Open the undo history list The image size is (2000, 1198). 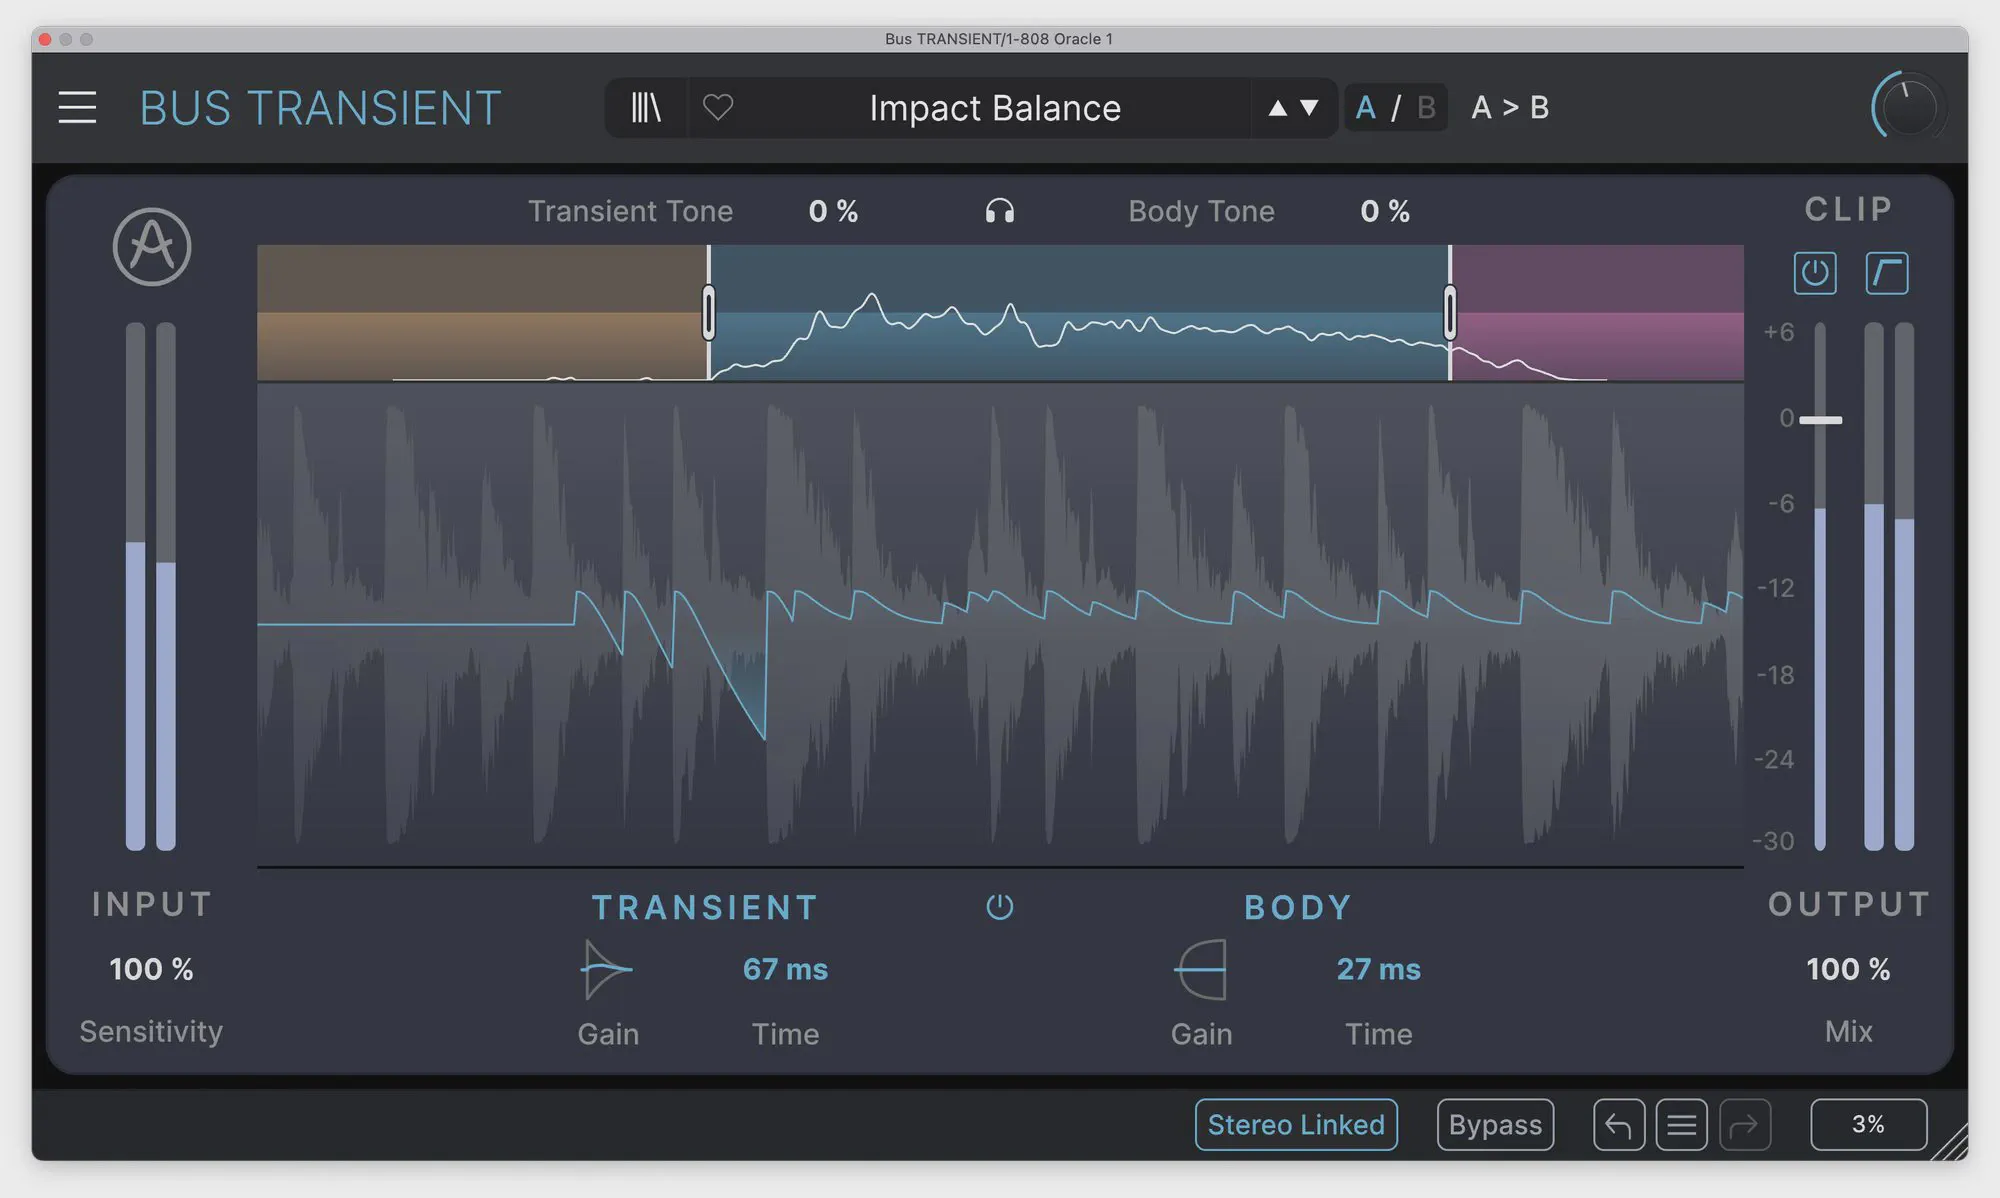coord(1681,1125)
